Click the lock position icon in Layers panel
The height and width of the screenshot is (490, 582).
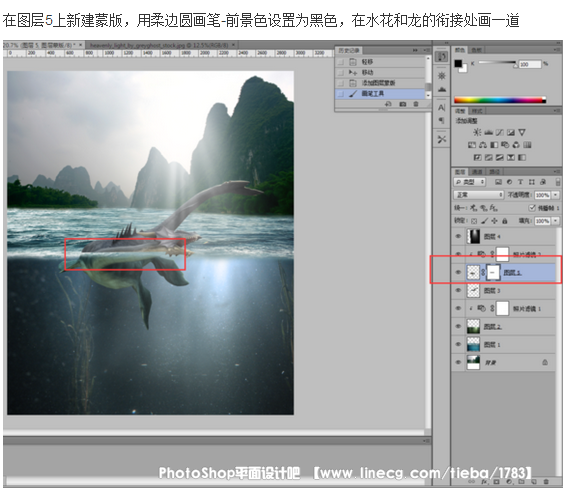(494, 221)
